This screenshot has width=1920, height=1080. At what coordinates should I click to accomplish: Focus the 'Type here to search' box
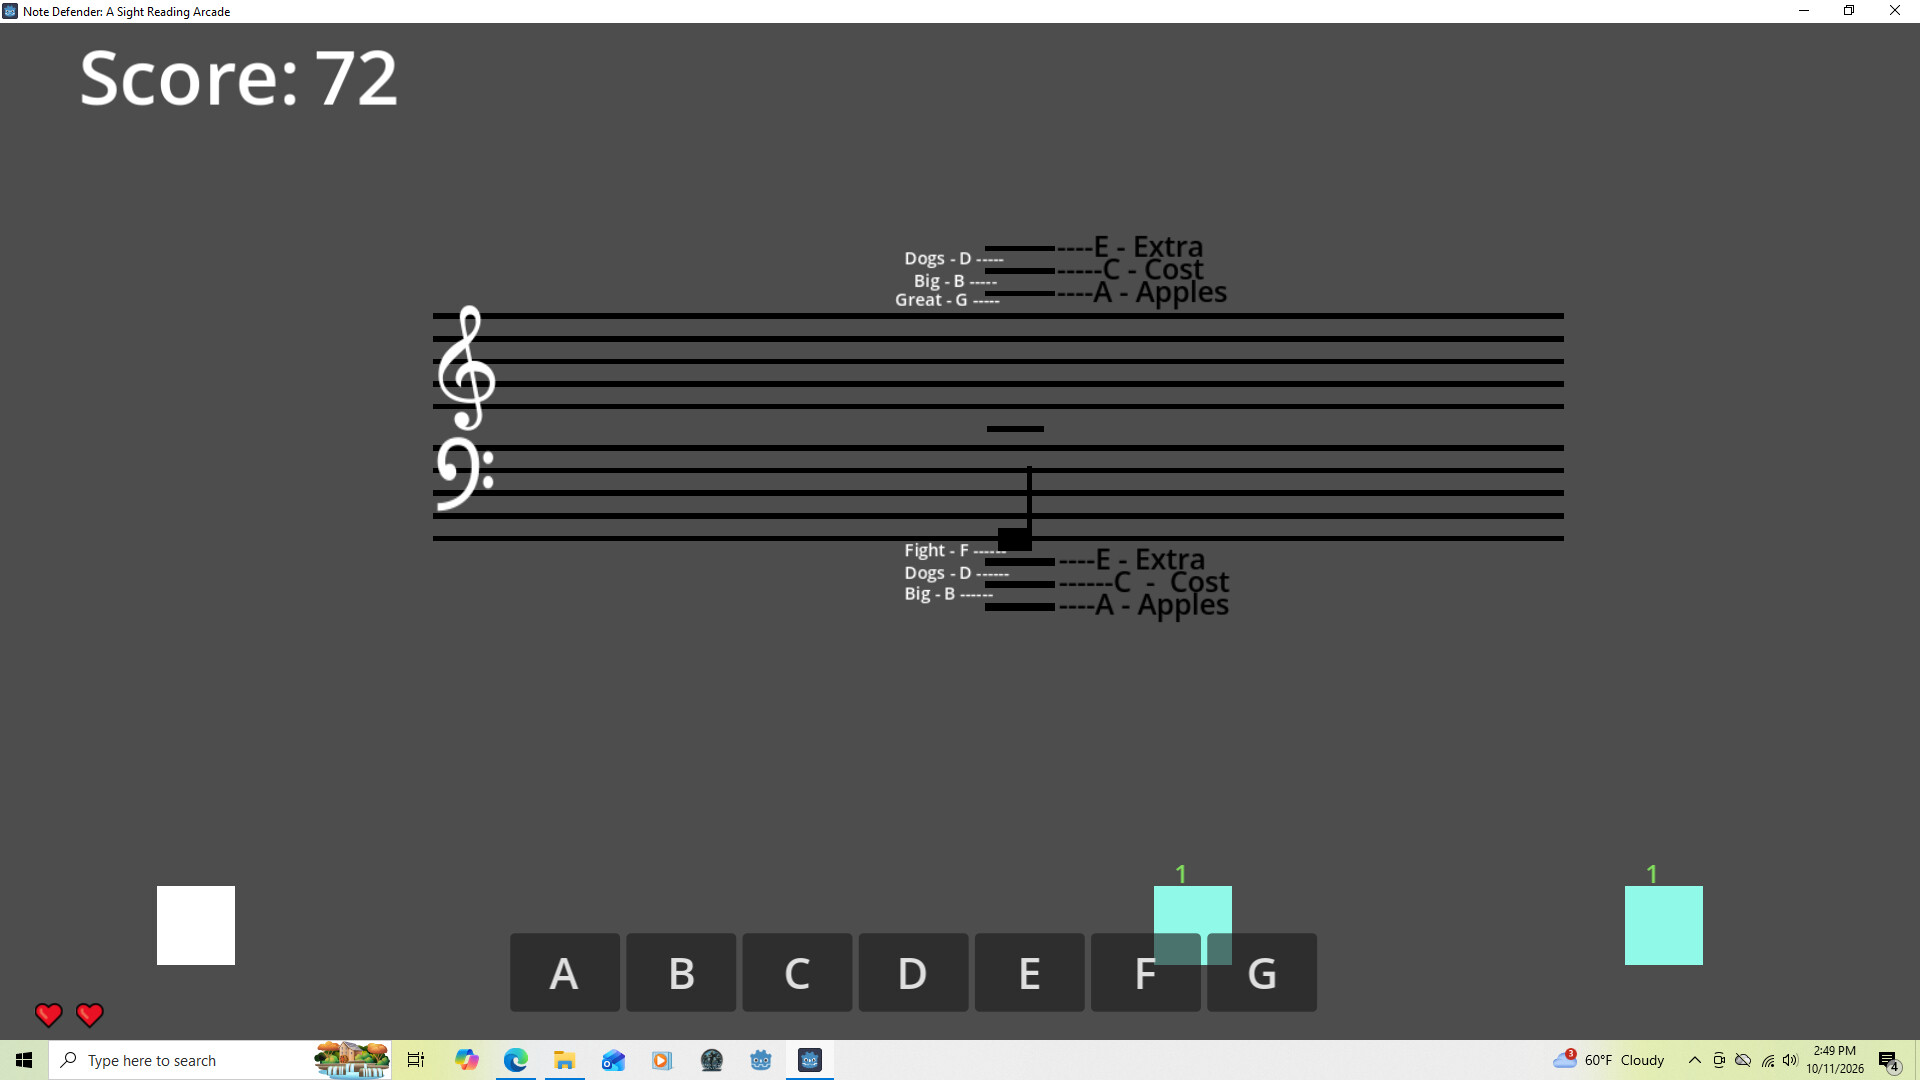220,1060
